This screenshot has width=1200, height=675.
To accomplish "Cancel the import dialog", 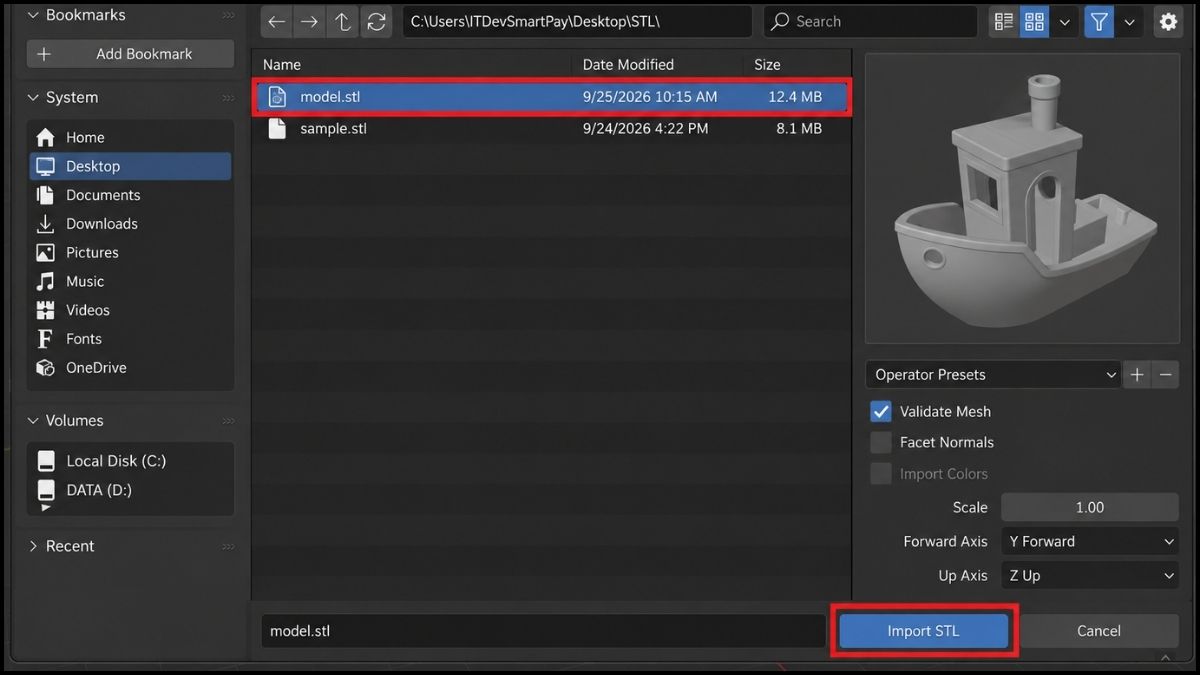I will coord(1098,631).
